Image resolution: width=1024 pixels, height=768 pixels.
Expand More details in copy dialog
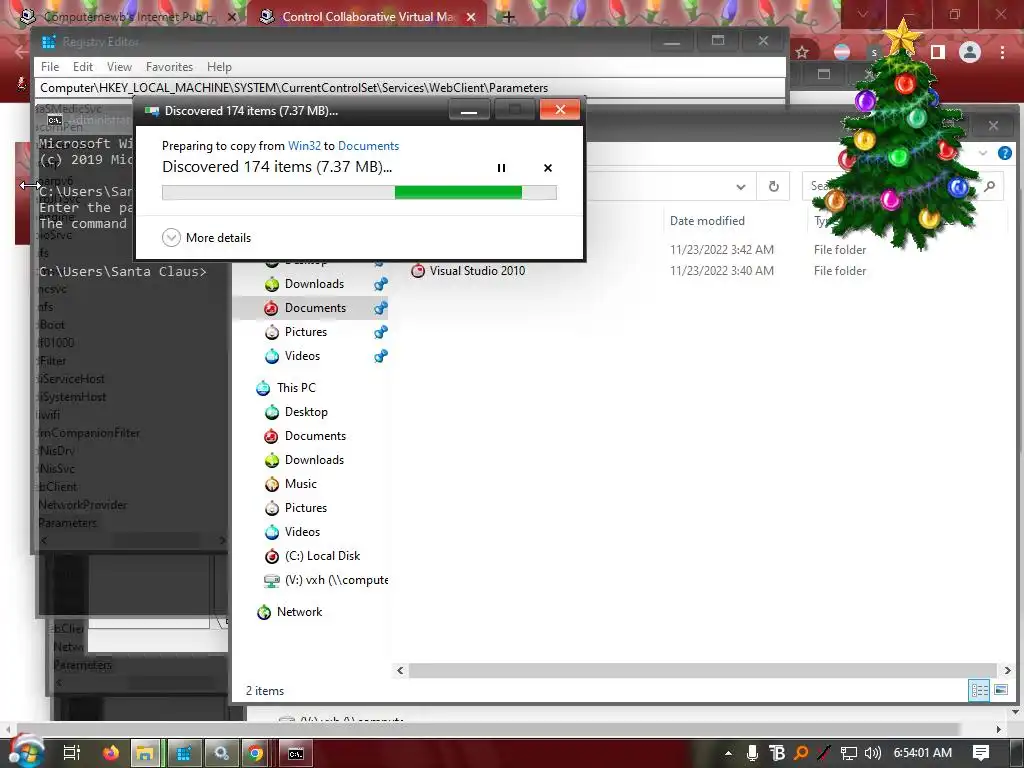(206, 238)
